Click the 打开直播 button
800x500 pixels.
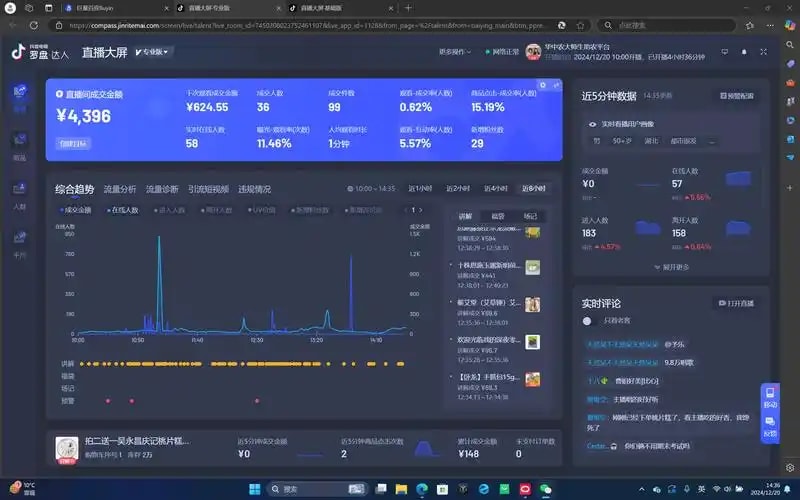click(x=736, y=303)
